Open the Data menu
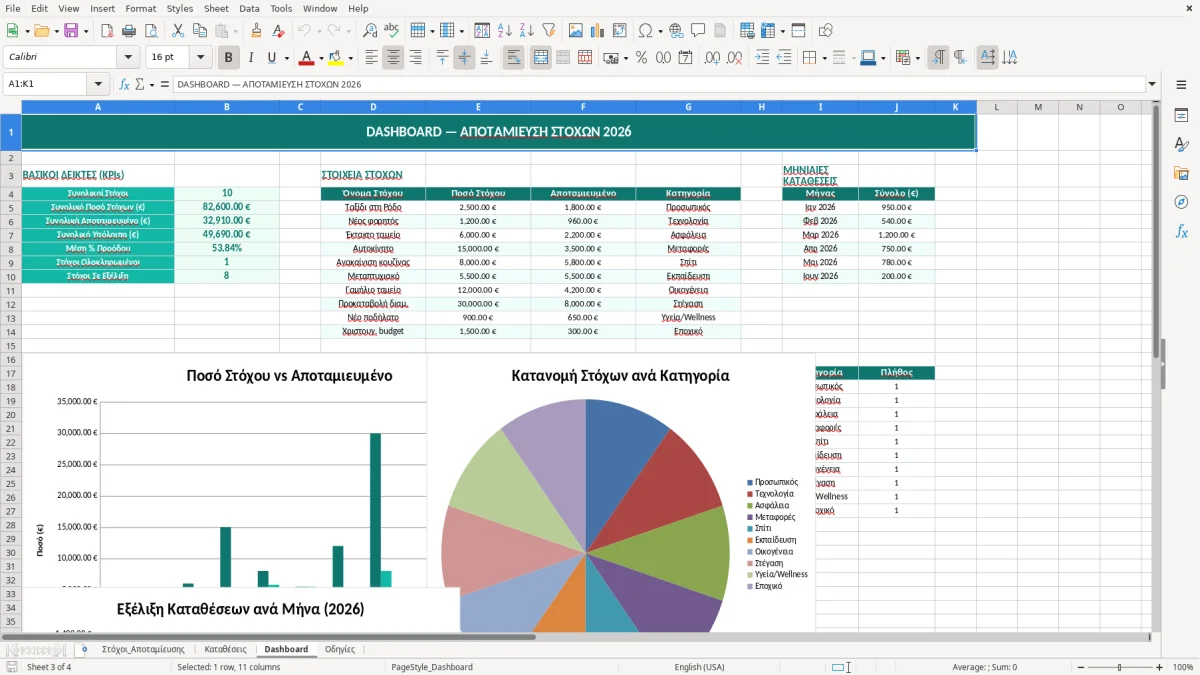This screenshot has width=1200, height=675. 249,8
